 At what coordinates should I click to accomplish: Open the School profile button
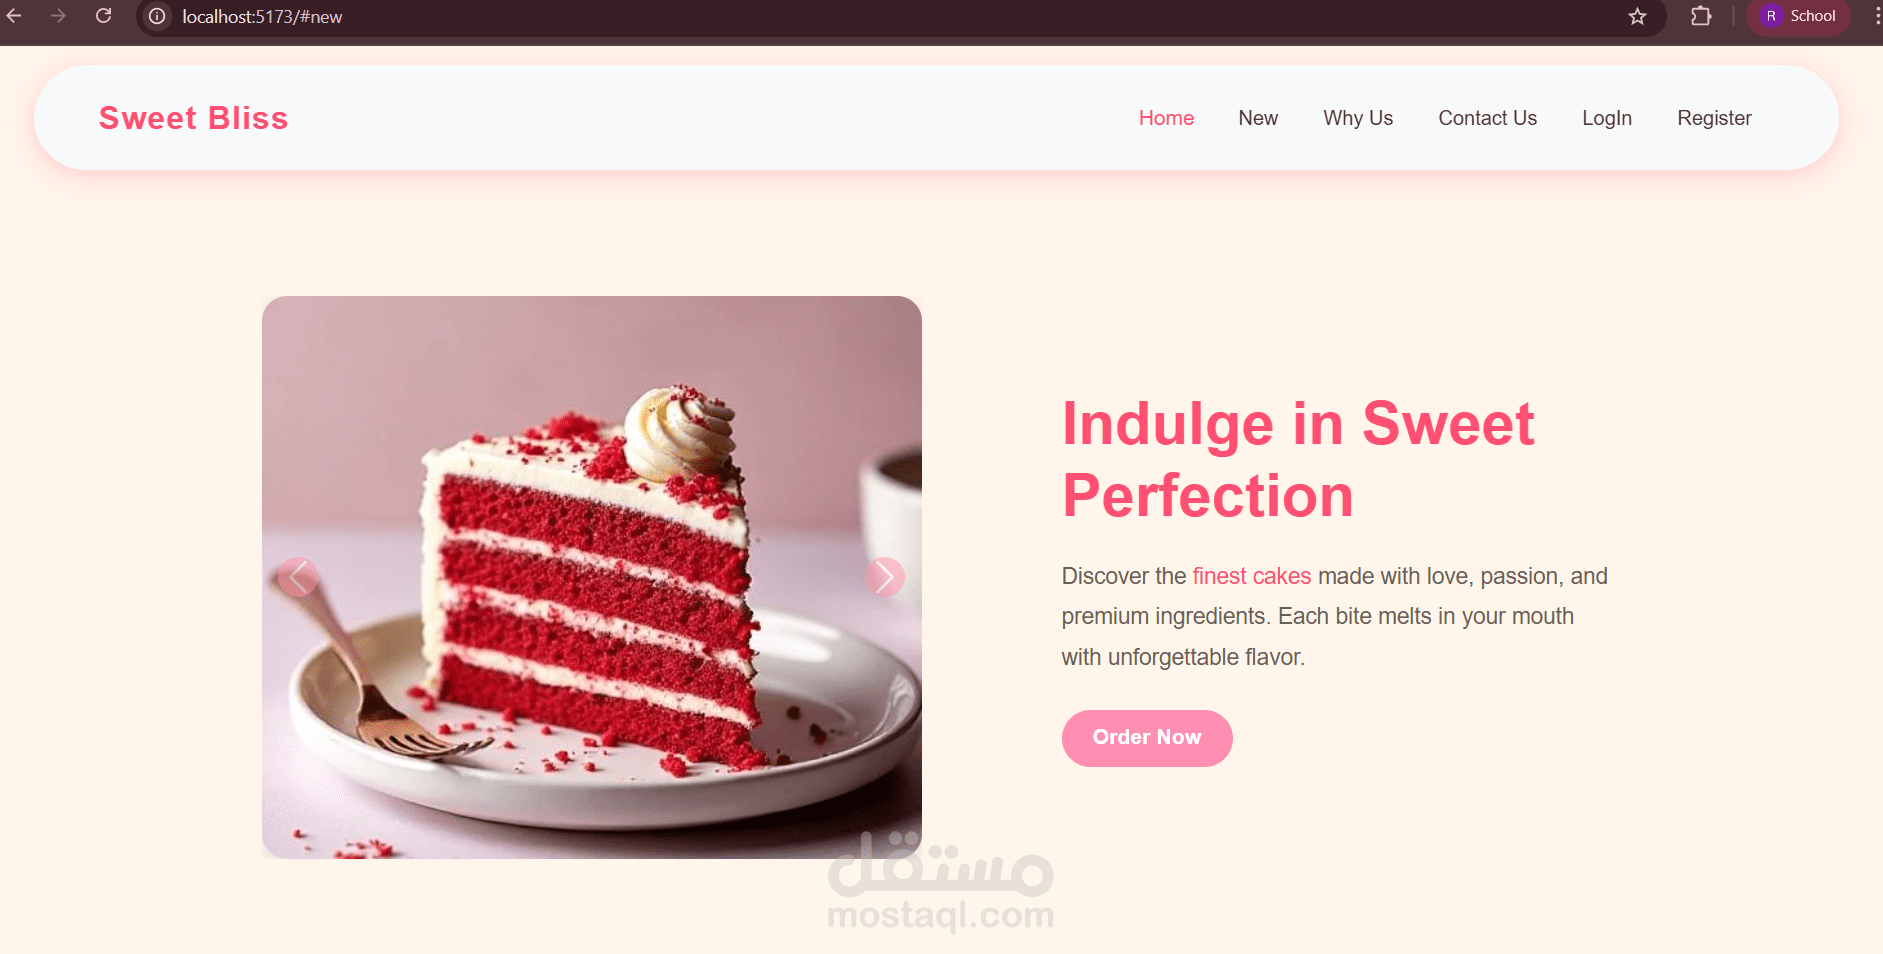[x=1798, y=16]
